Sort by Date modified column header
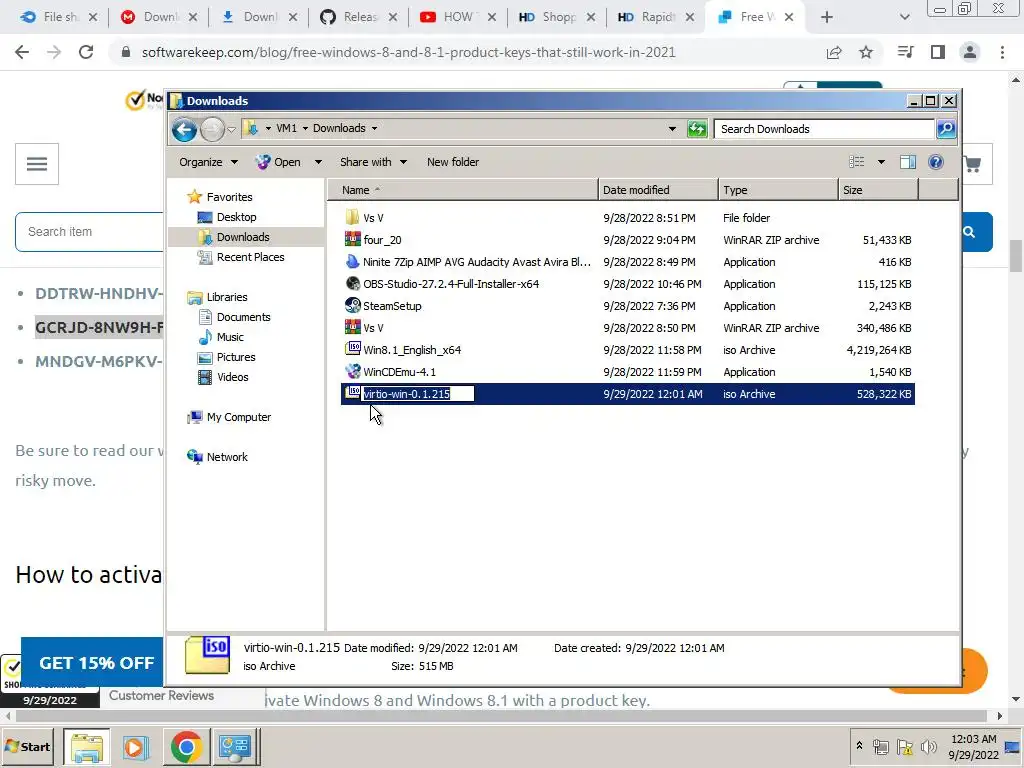 (x=658, y=190)
